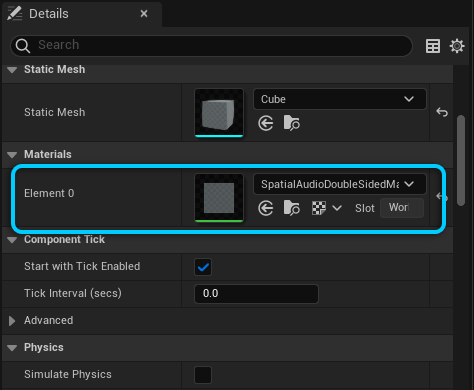Click the Tick Interval value field
Viewport: 474px width, 390px height.
pyautogui.click(x=256, y=294)
